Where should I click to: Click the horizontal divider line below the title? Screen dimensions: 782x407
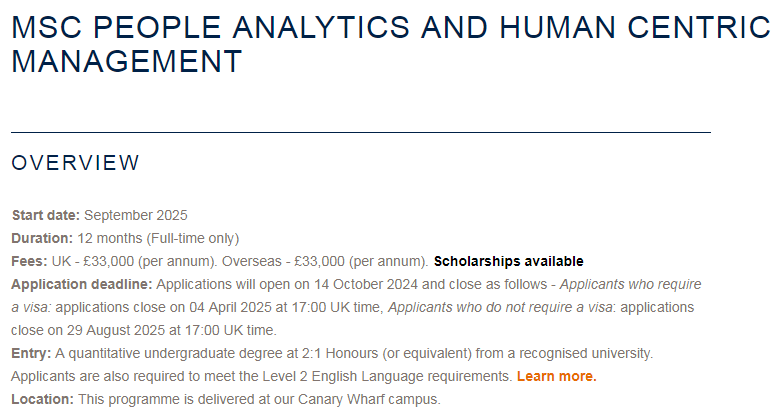[361, 132]
